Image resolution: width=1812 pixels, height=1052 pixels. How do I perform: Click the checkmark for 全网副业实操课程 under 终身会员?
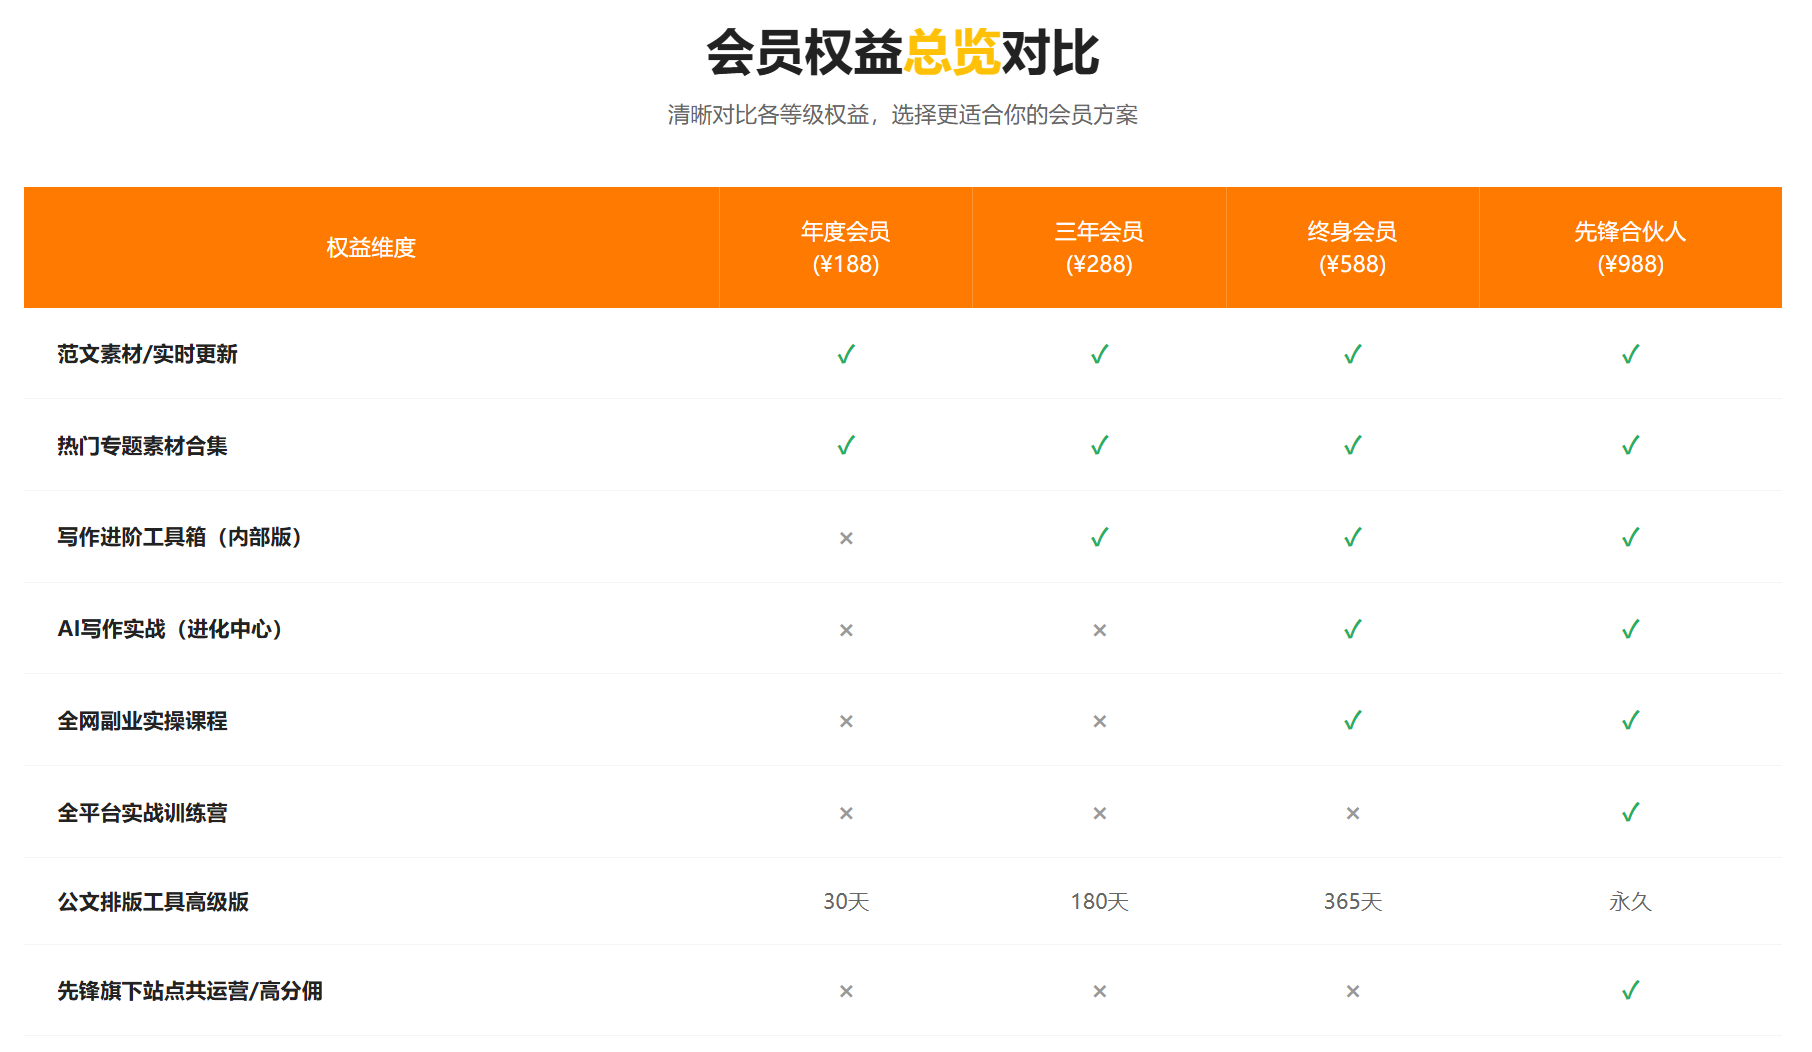(1353, 720)
